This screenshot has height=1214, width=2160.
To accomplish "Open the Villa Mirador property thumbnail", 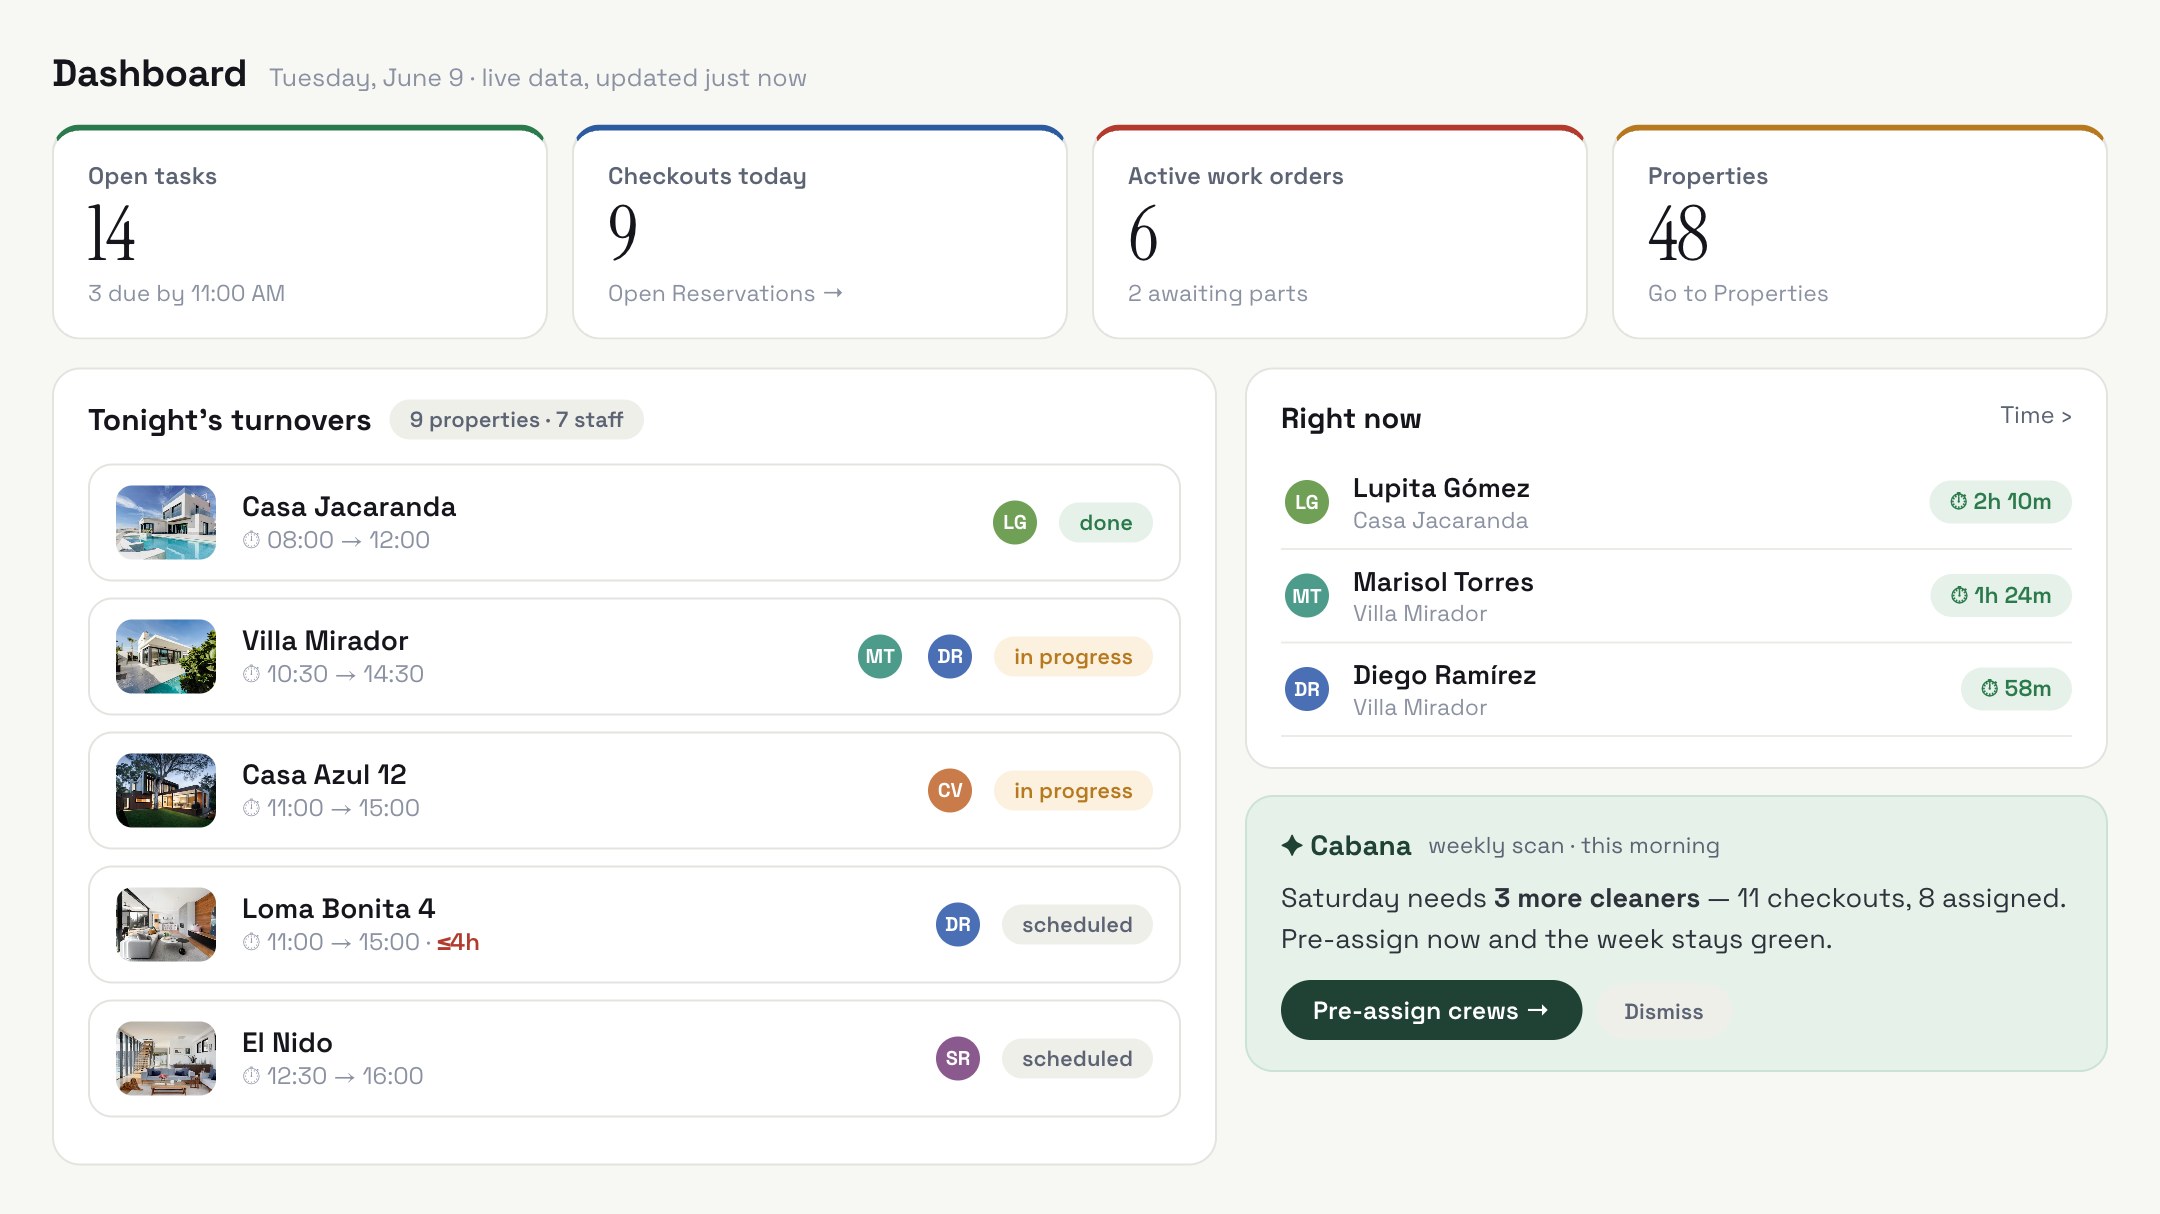I will [166, 656].
